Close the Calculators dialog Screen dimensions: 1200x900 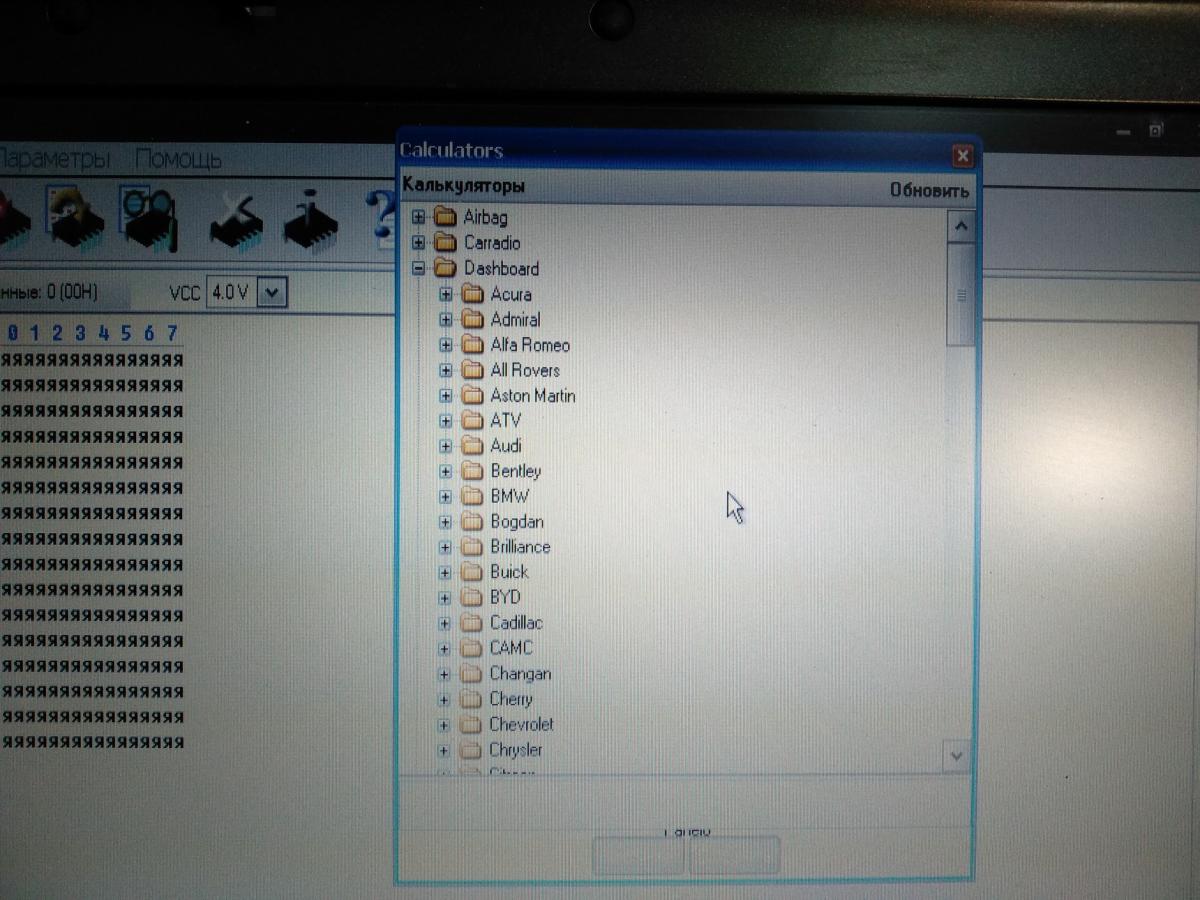962,156
